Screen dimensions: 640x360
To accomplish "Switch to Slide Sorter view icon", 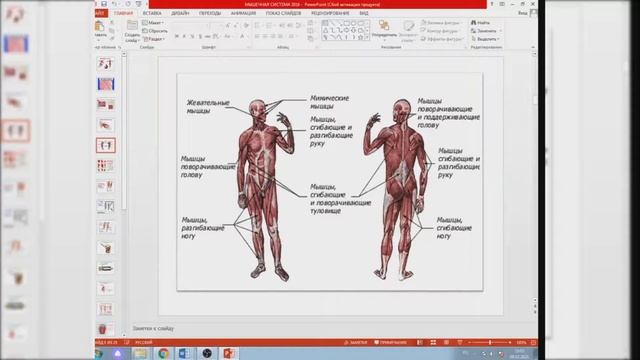I will tap(433, 342).
